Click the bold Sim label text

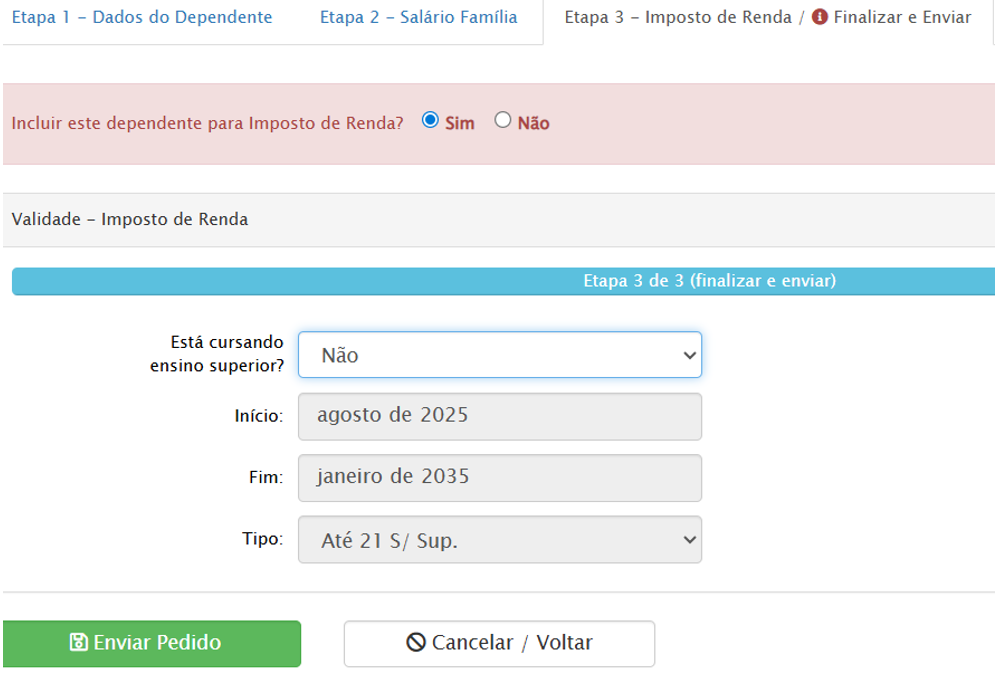[x=459, y=123]
